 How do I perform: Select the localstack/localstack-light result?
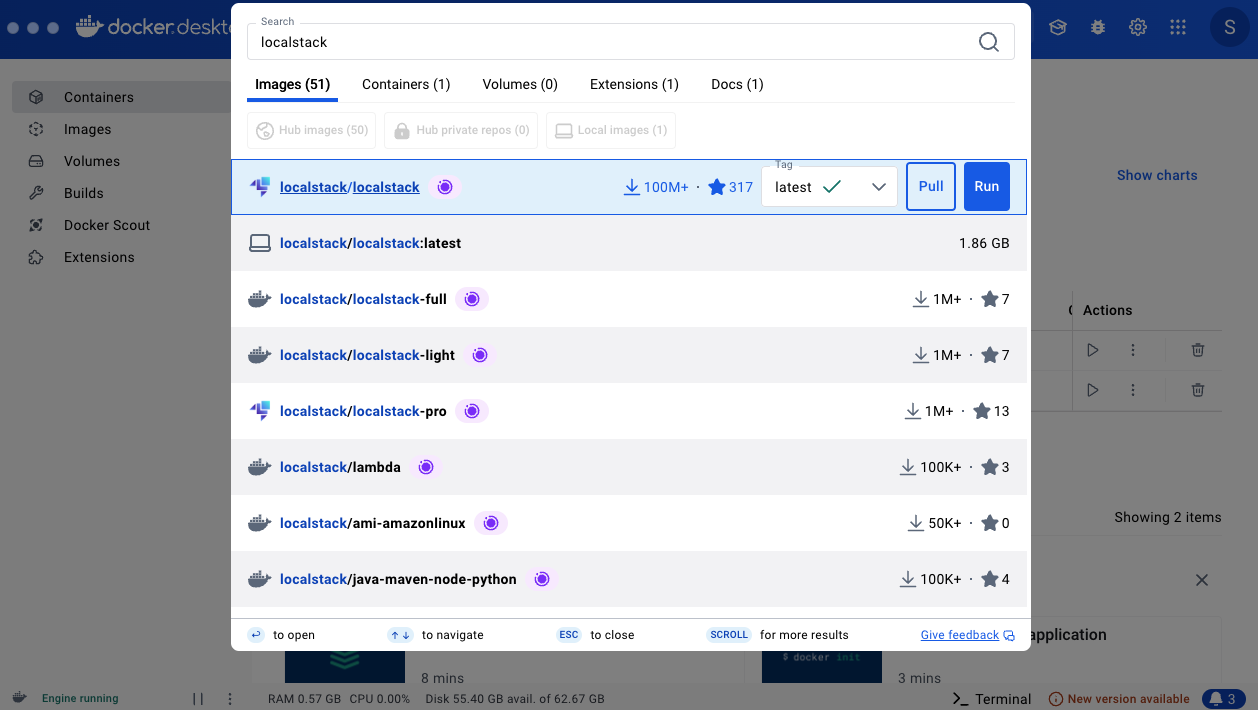click(629, 355)
